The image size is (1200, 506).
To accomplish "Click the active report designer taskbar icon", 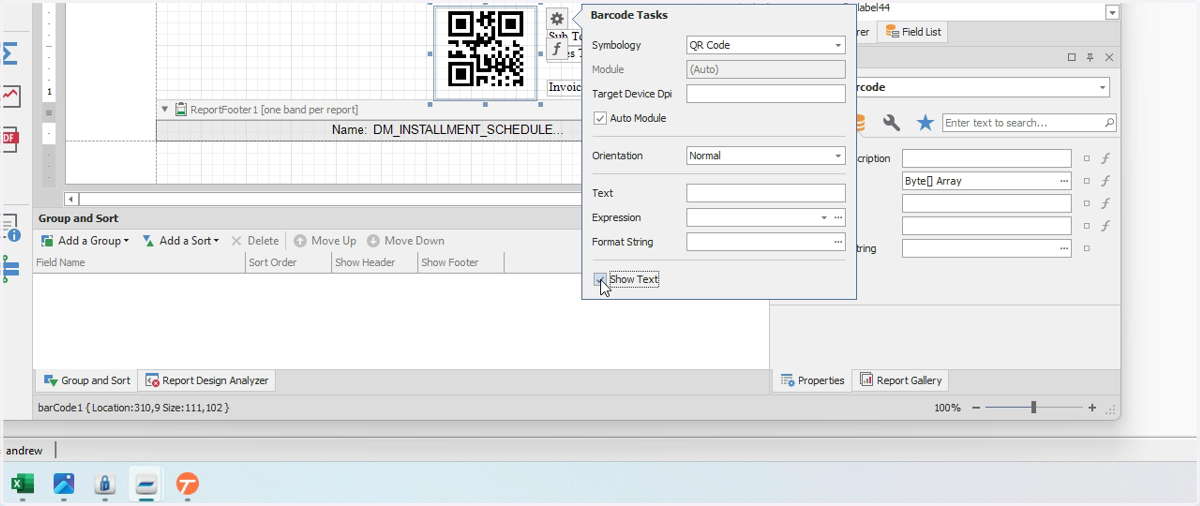I will (x=146, y=484).
